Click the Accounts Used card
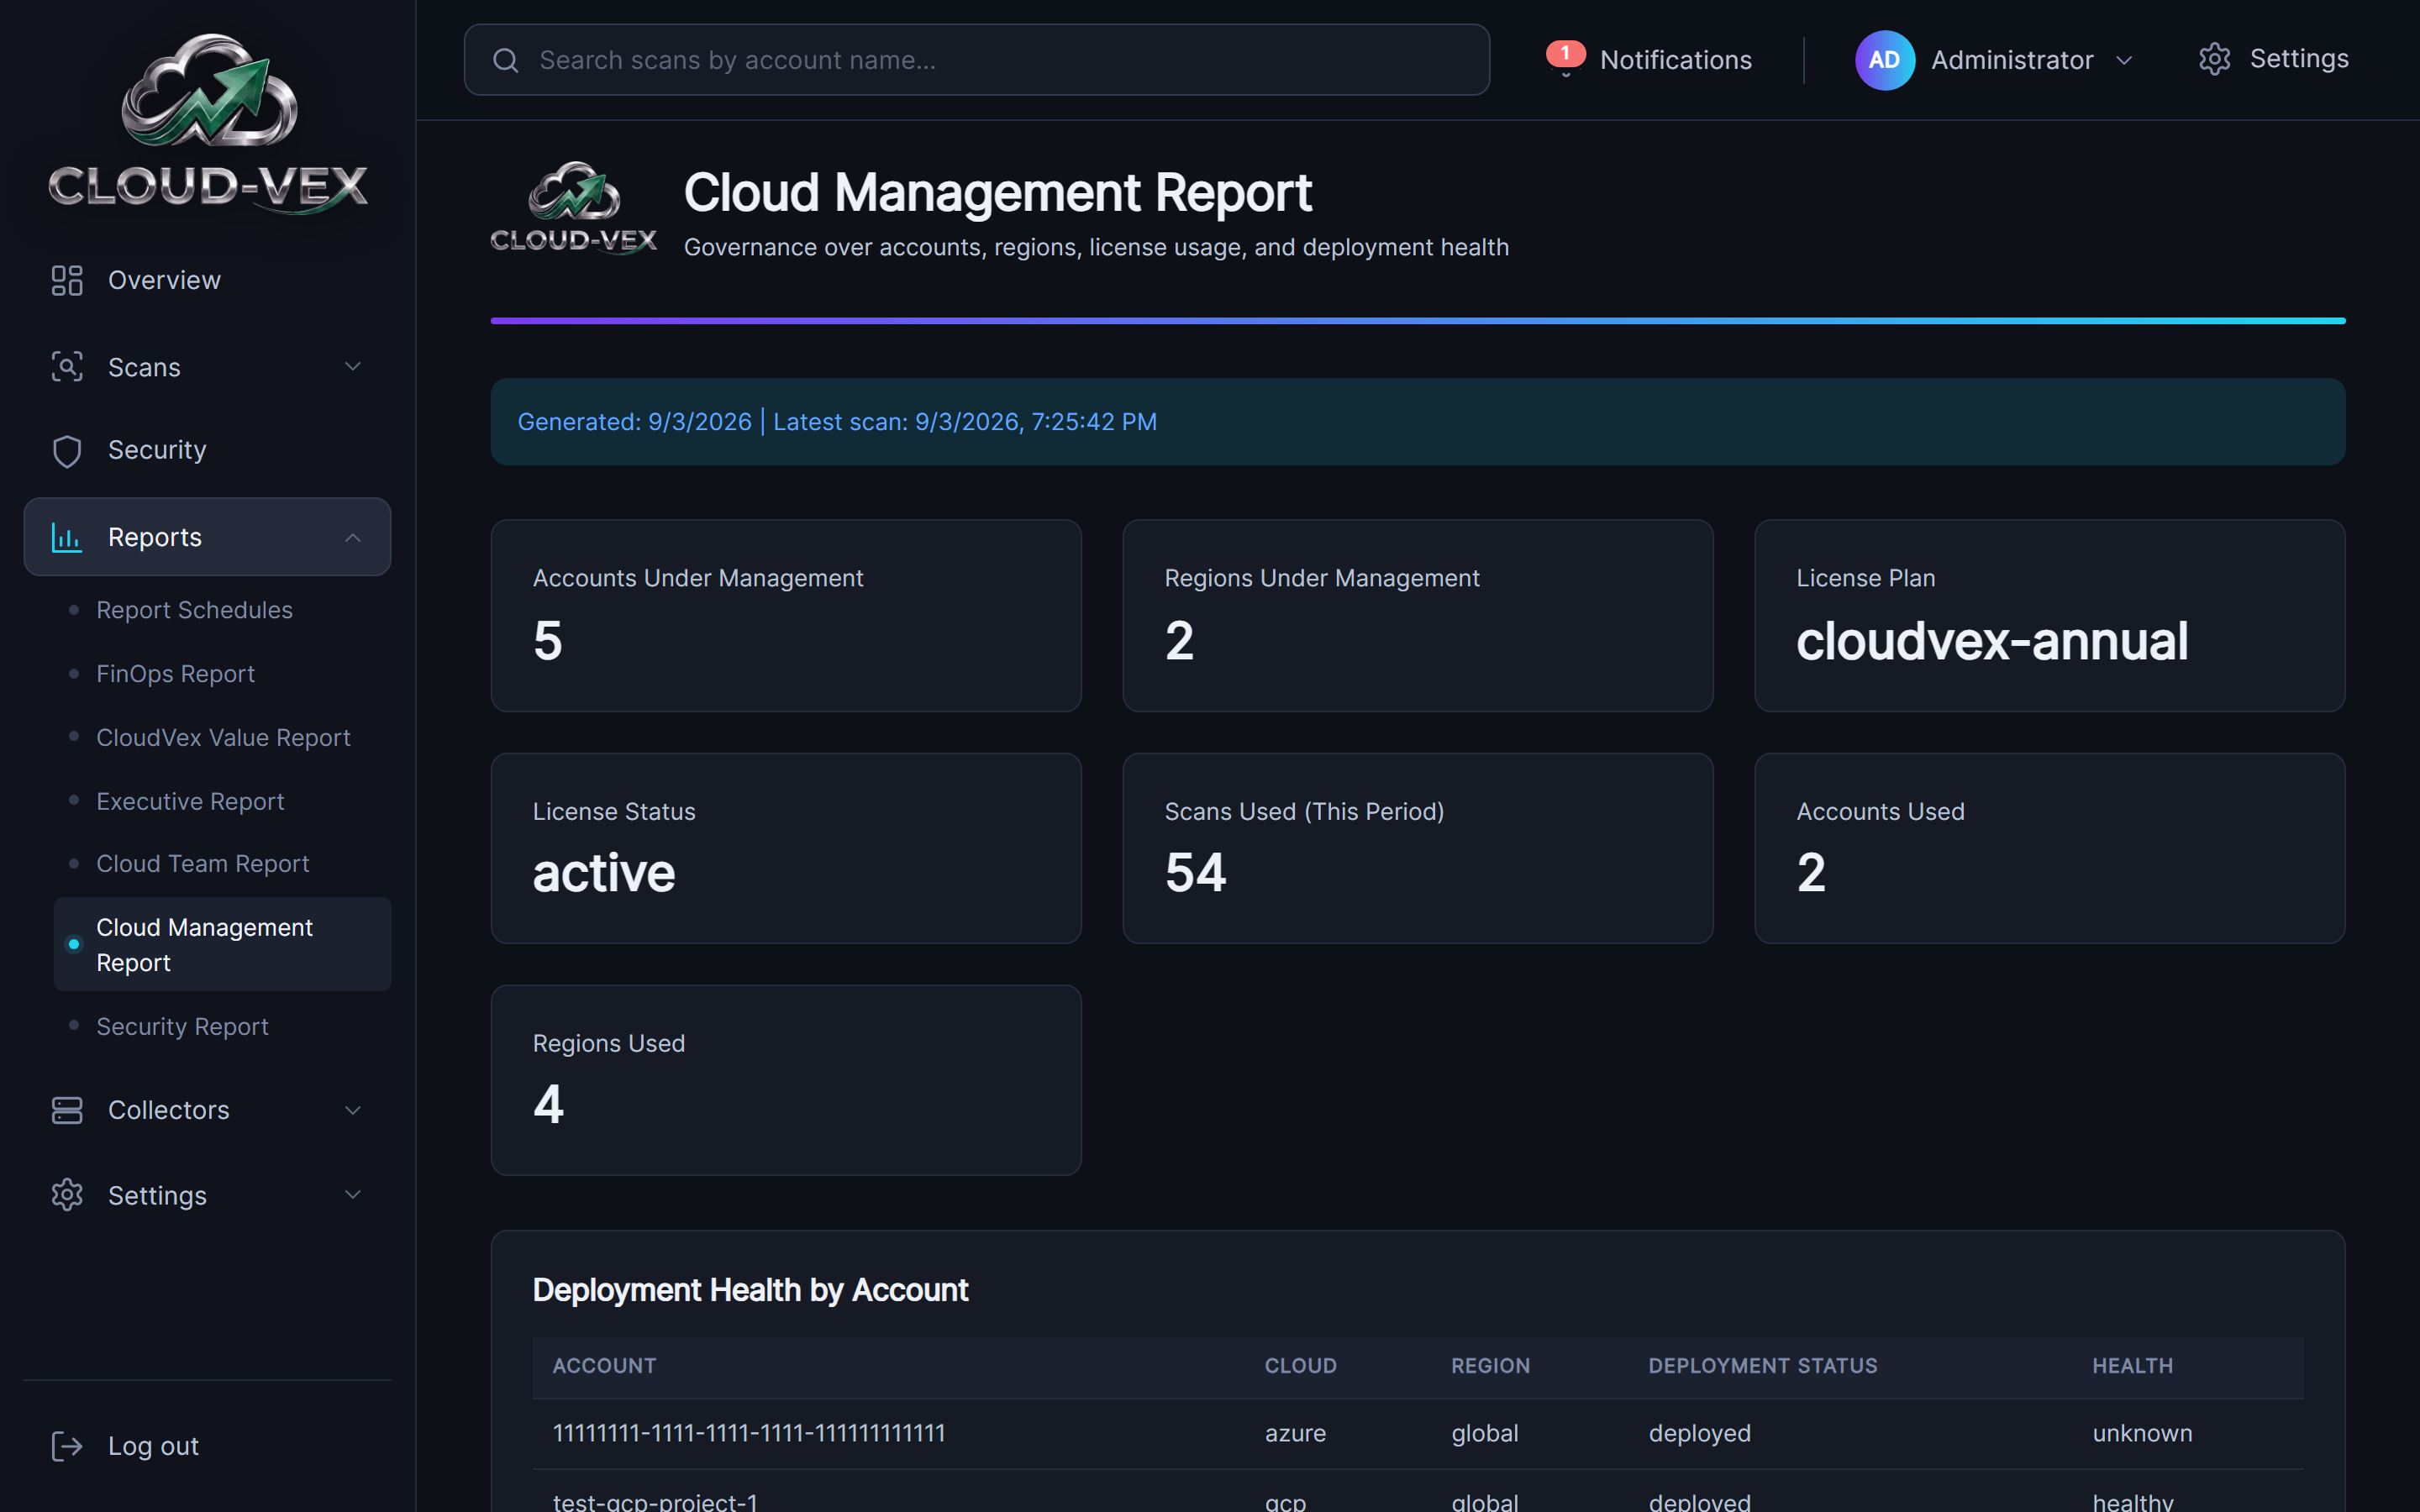Screen dimensions: 2420x1512 tap(2049, 848)
